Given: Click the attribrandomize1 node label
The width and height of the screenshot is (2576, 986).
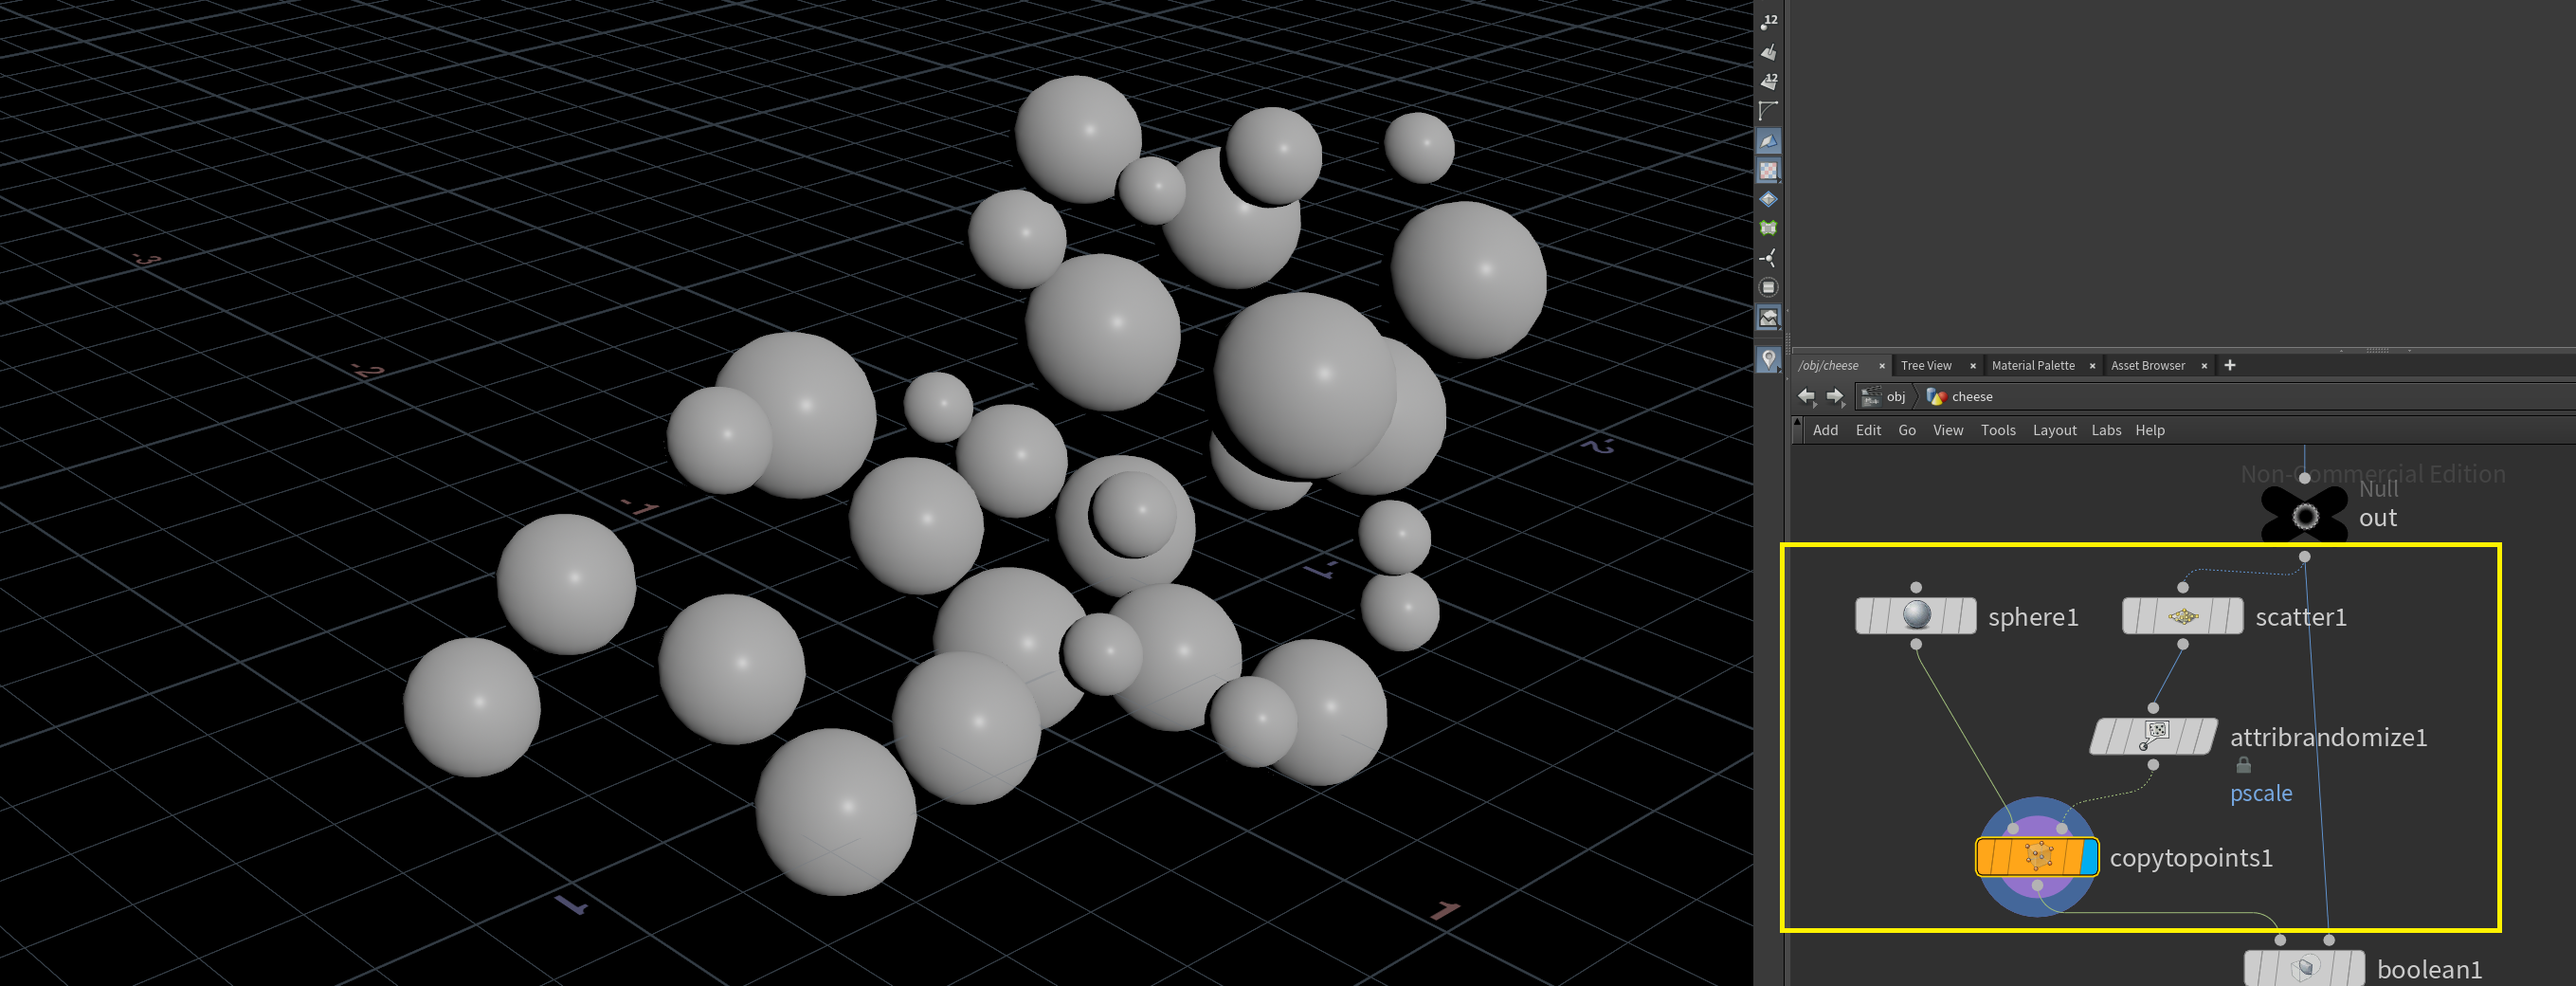Looking at the screenshot, I should [x=2328, y=737].
